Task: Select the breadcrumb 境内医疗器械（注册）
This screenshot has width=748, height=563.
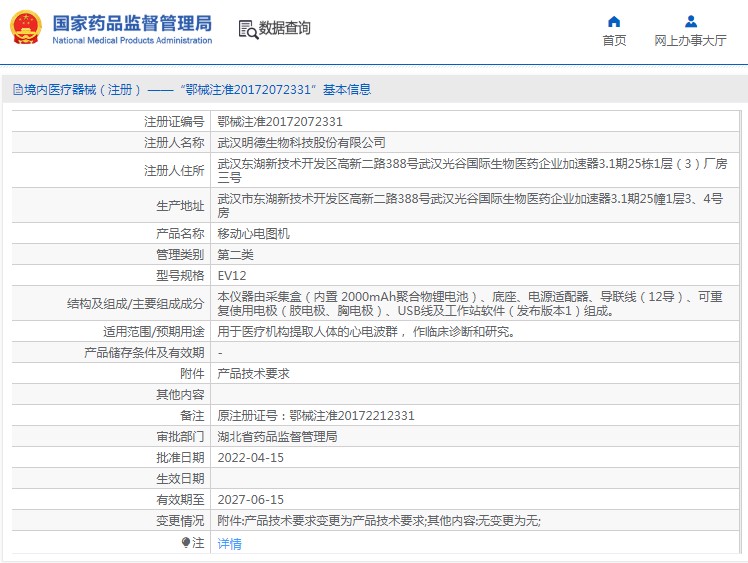Action: click(x=83, y=90)
